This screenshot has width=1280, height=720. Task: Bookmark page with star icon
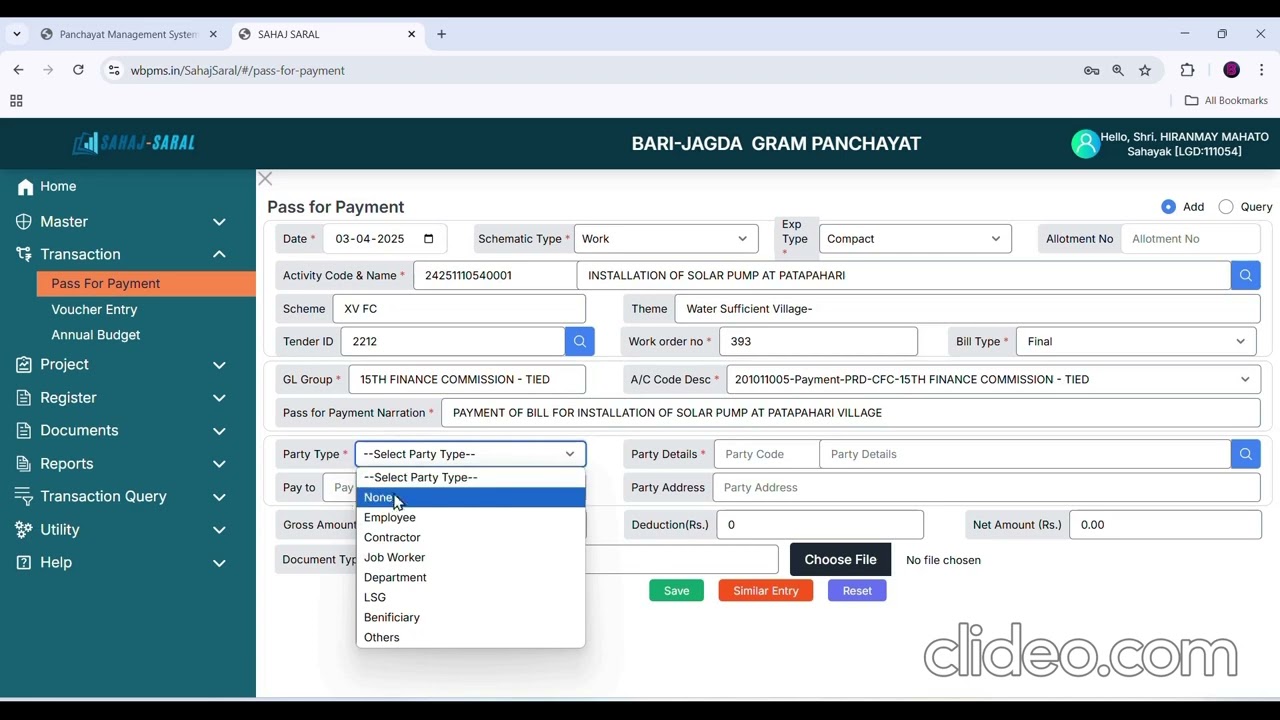[x=1145, y=70]
